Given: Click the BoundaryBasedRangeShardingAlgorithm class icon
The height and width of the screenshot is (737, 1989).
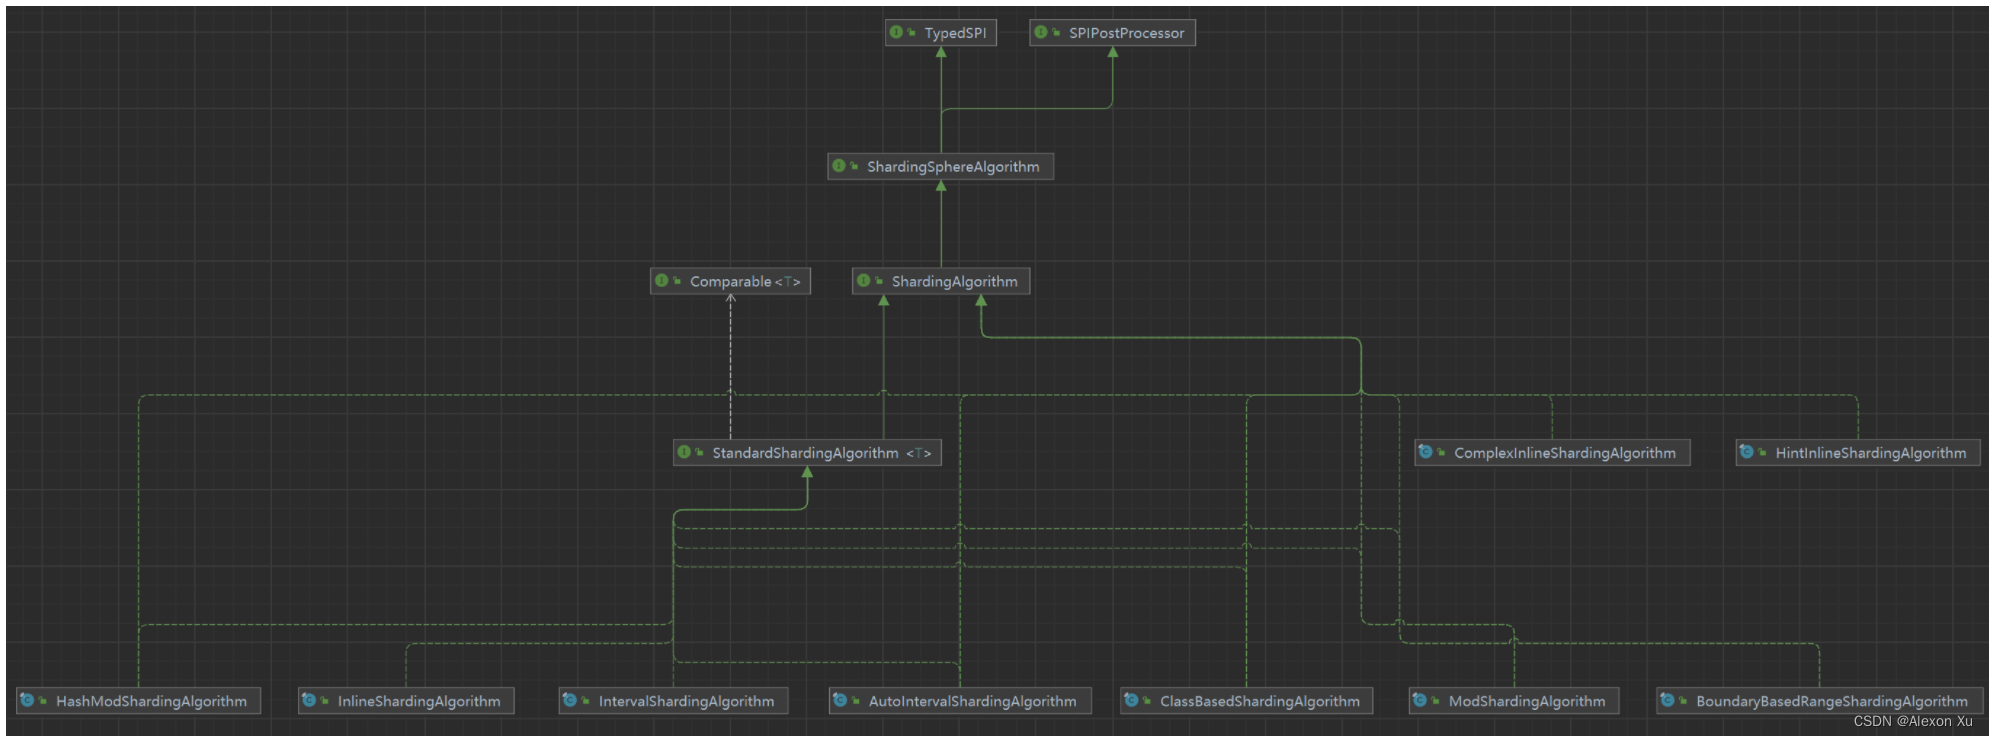Looking at the screenshot, I should tap(1668, 700).
